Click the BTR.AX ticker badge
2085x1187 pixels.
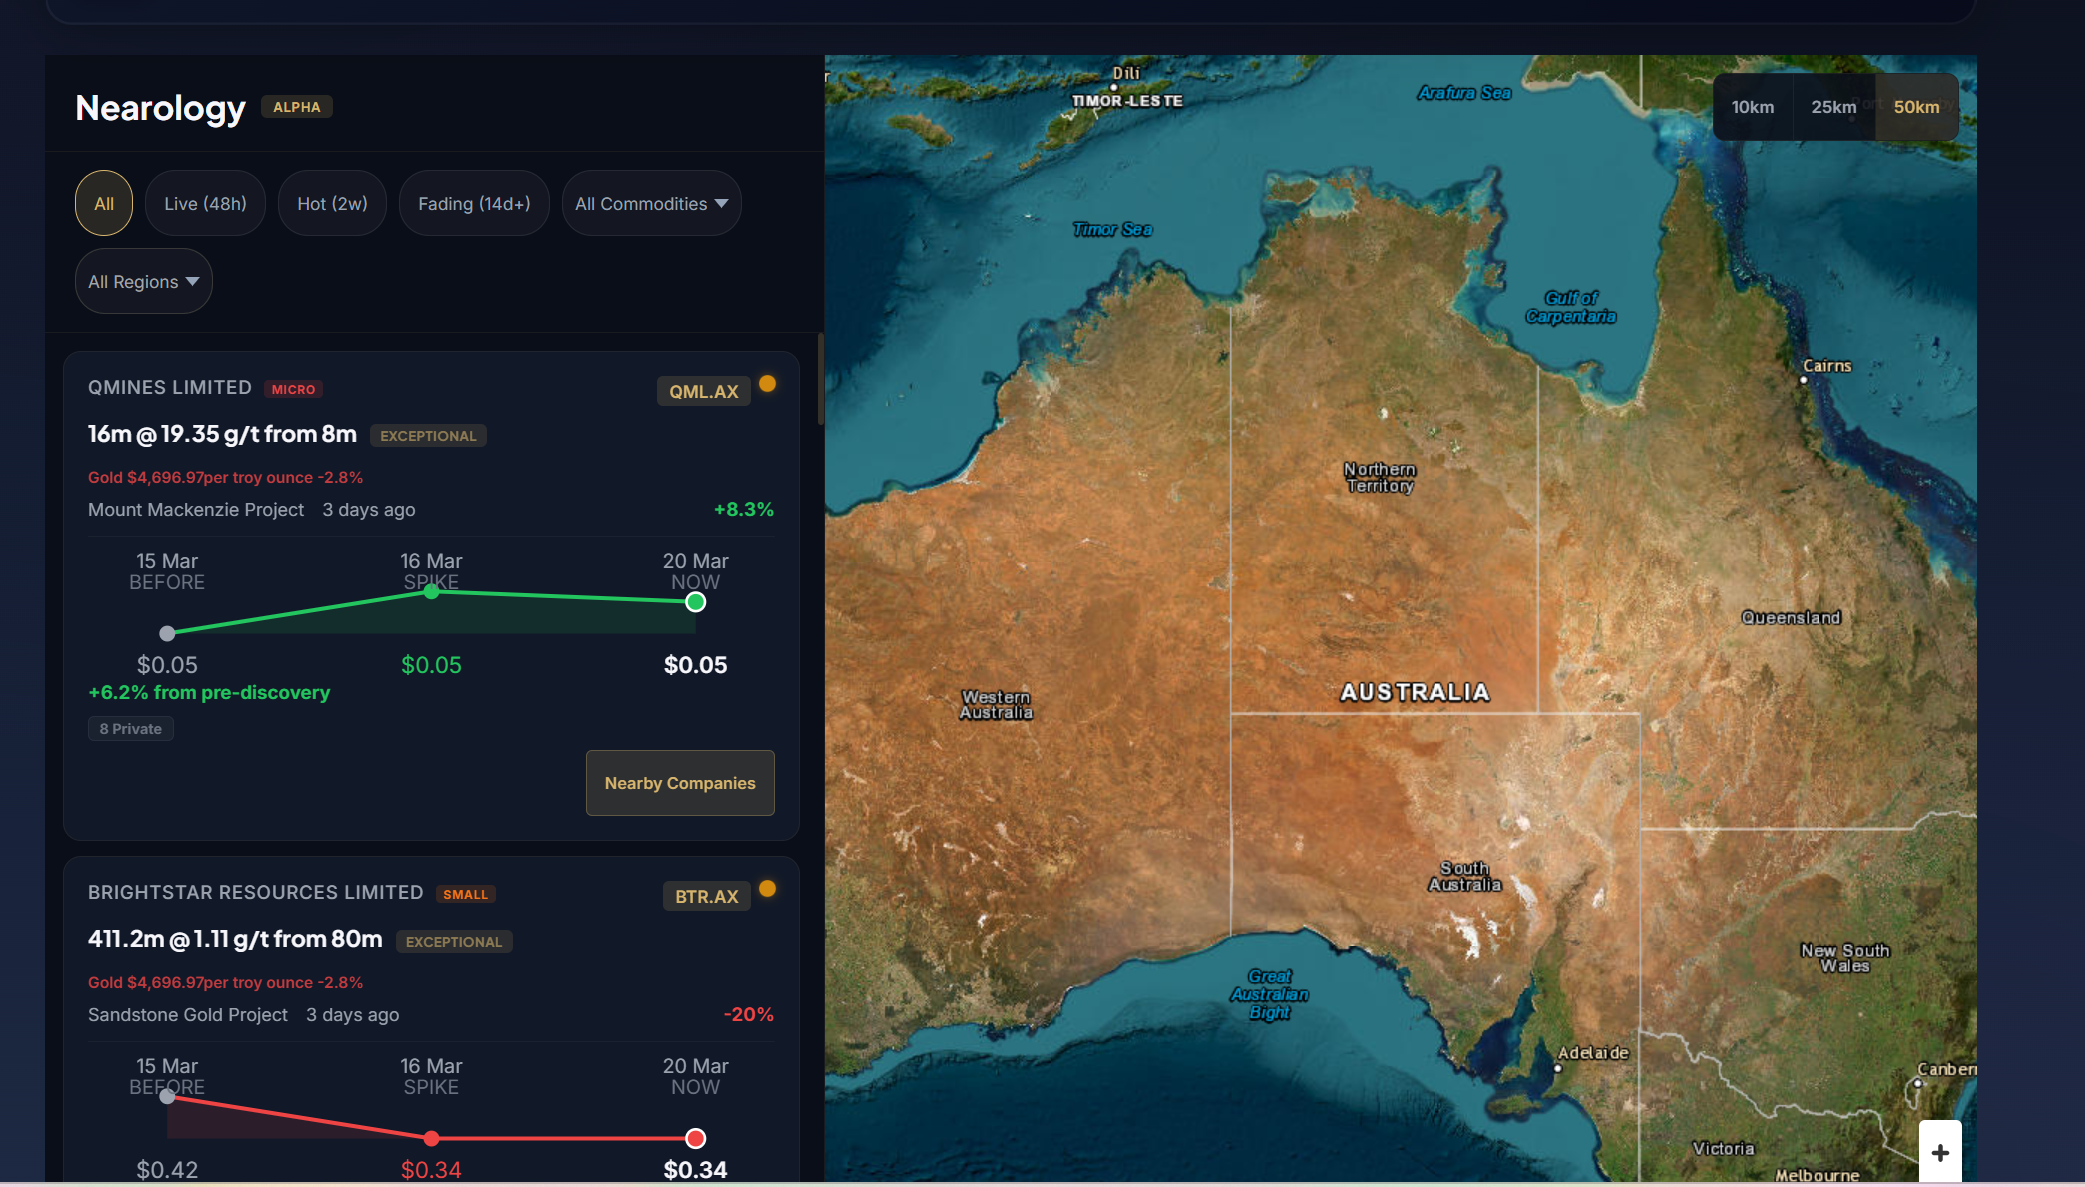point(706,897)
